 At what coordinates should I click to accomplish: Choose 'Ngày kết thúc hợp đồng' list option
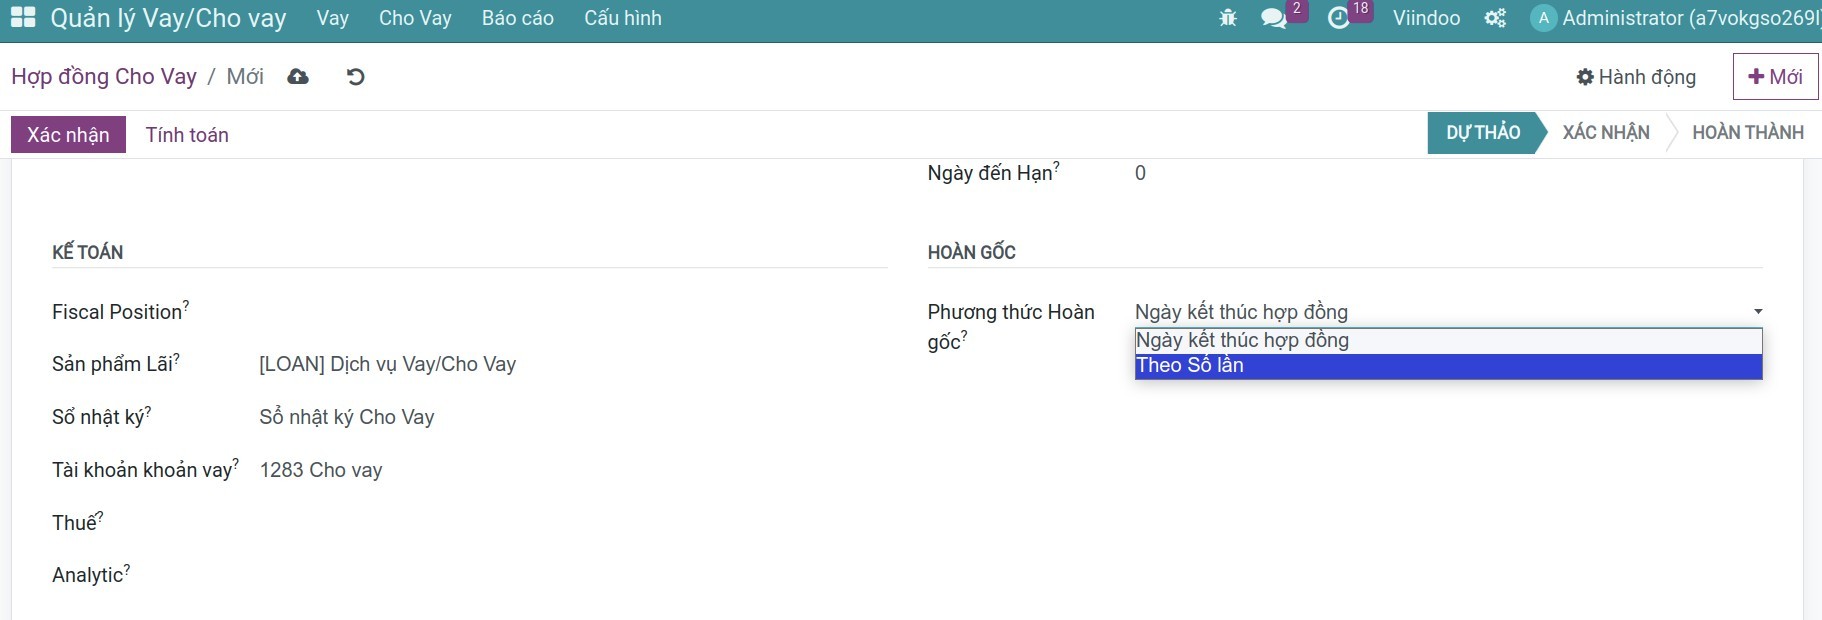pyautogui.click(x=1448, y=341)
